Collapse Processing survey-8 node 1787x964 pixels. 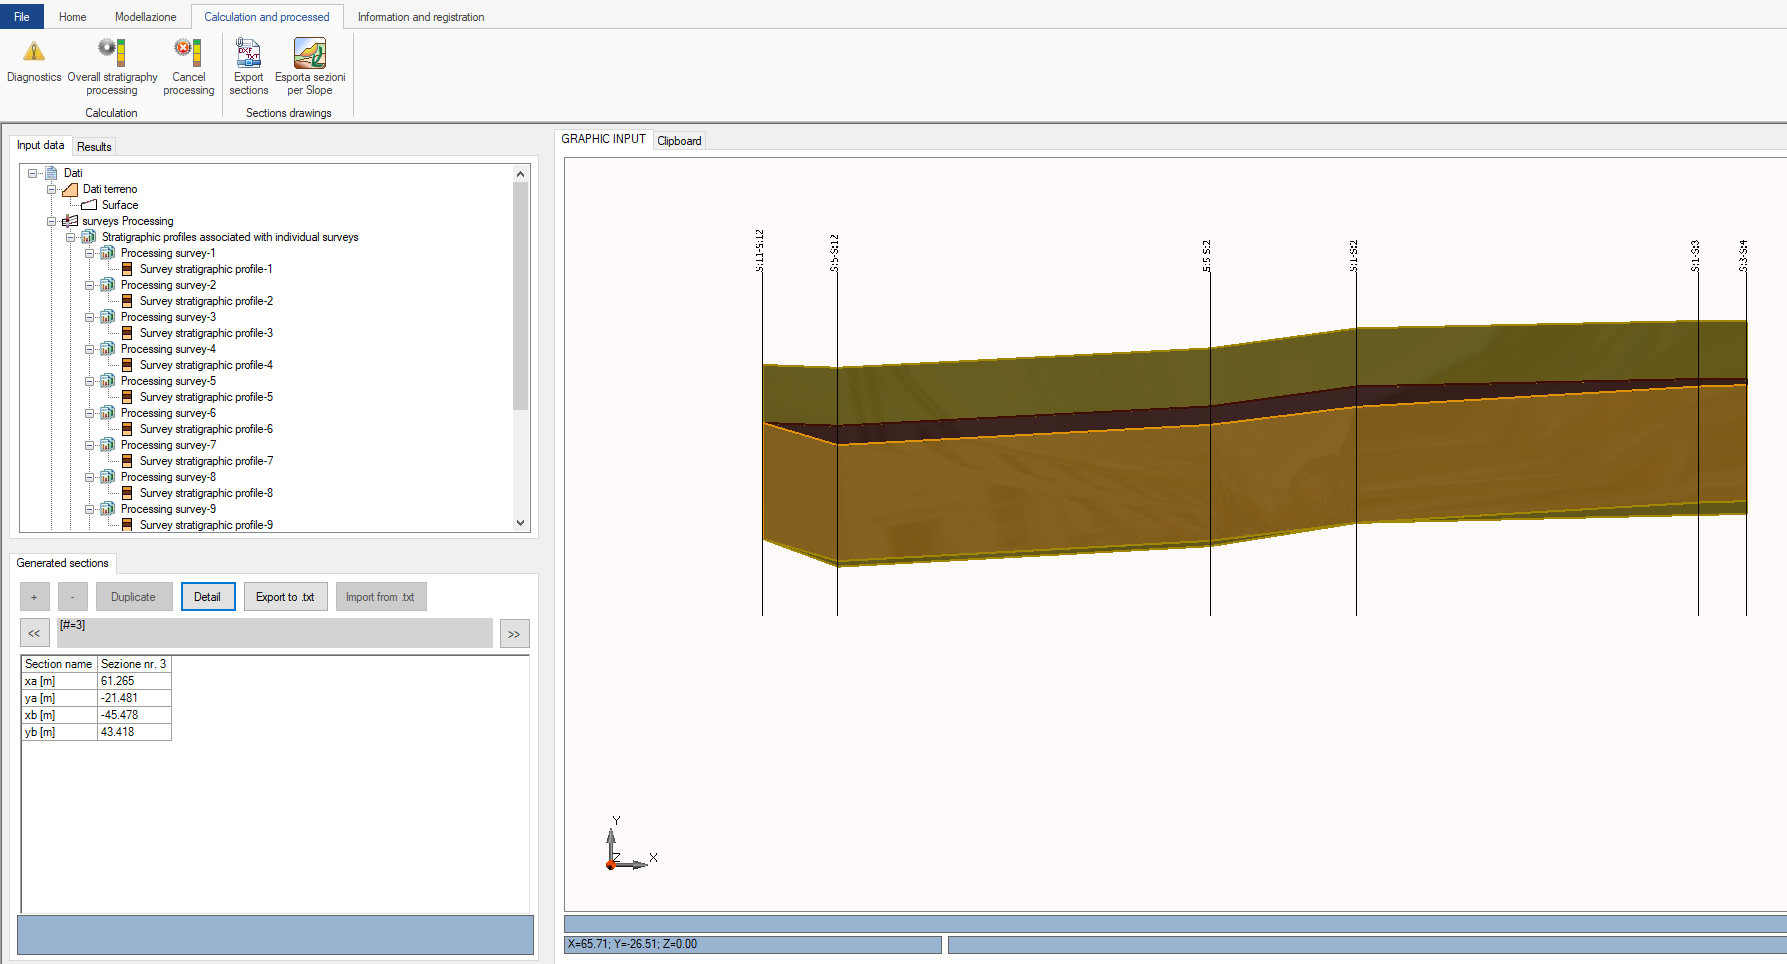[x=89, y=477]
